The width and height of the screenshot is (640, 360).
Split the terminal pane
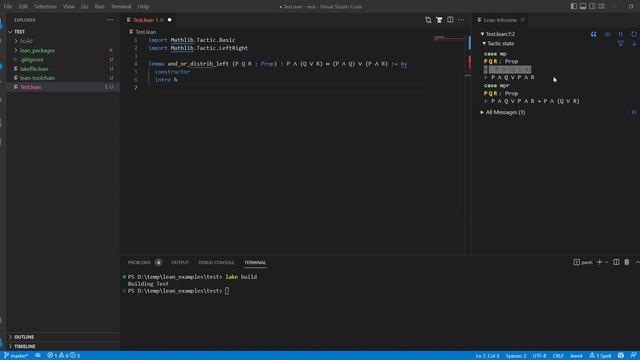(x=616, y=262)
